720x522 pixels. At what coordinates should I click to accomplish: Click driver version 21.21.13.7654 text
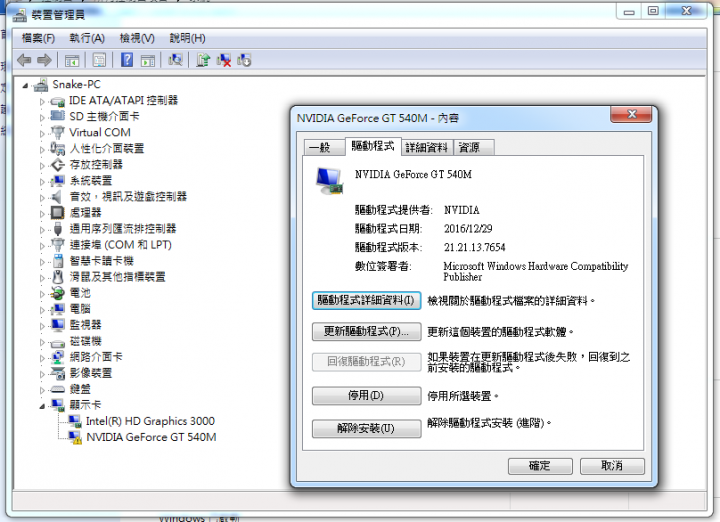click(474, 247)
